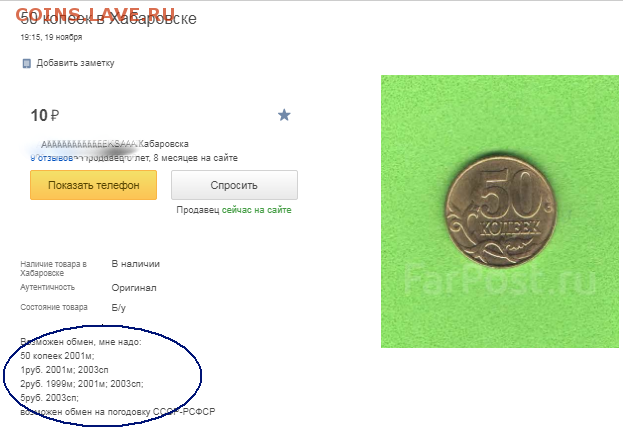Open the seller's отзывов reviews link

click(x=52, y=158)
